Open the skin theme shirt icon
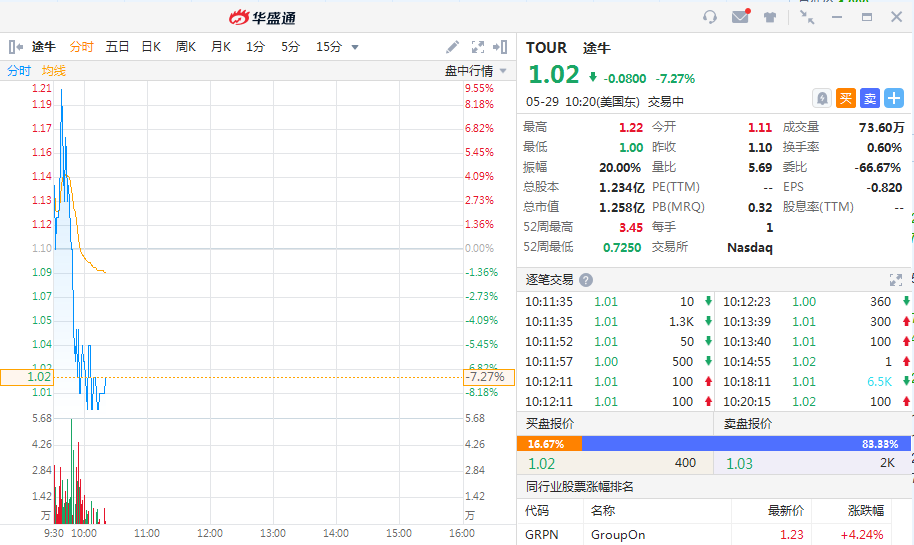The height and width of the screenshot is (545, 914). click(770, 17)
